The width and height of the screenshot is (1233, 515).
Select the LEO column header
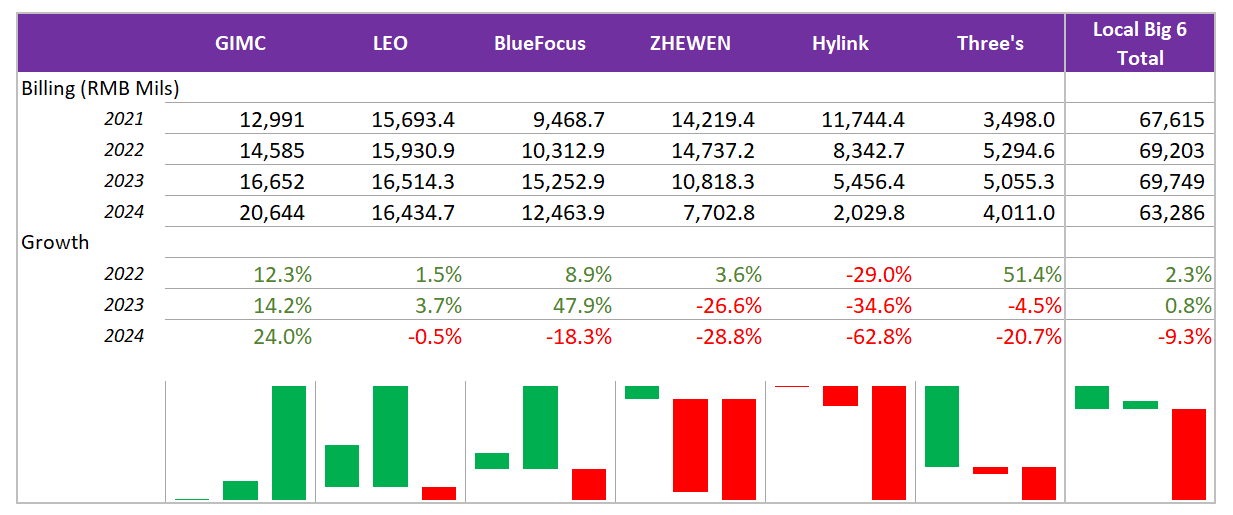coord(389,43)
